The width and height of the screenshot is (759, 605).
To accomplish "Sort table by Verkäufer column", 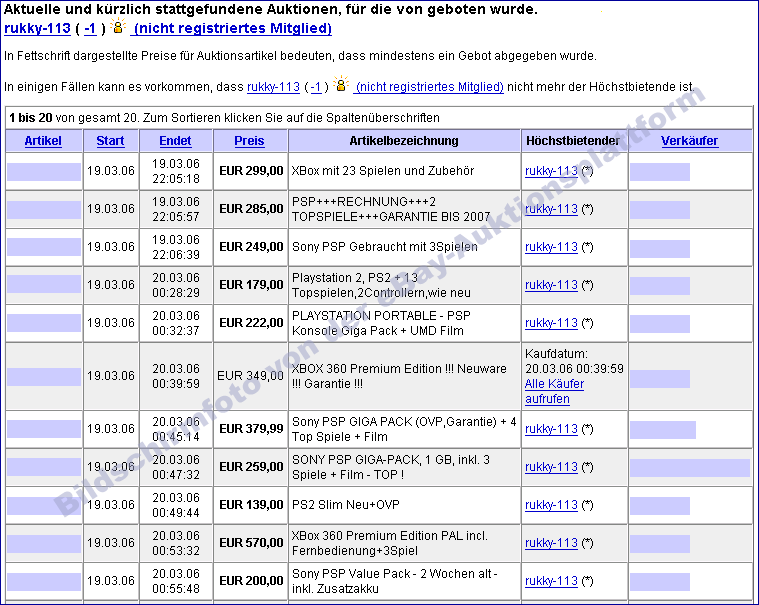I will point(690,141).
